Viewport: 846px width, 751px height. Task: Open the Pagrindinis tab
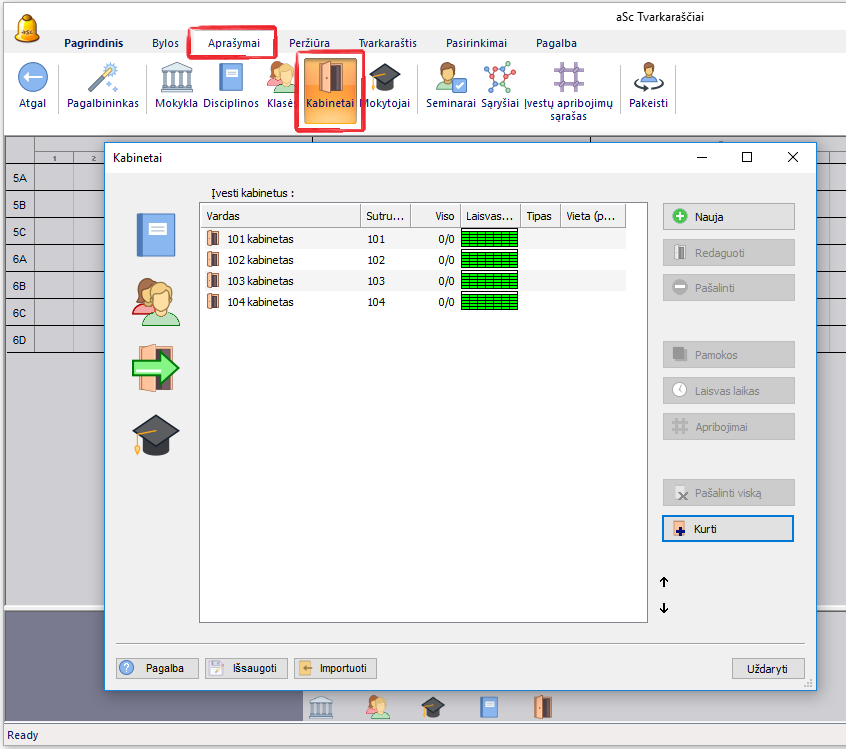pyautogui.click(x=93, y=43)
